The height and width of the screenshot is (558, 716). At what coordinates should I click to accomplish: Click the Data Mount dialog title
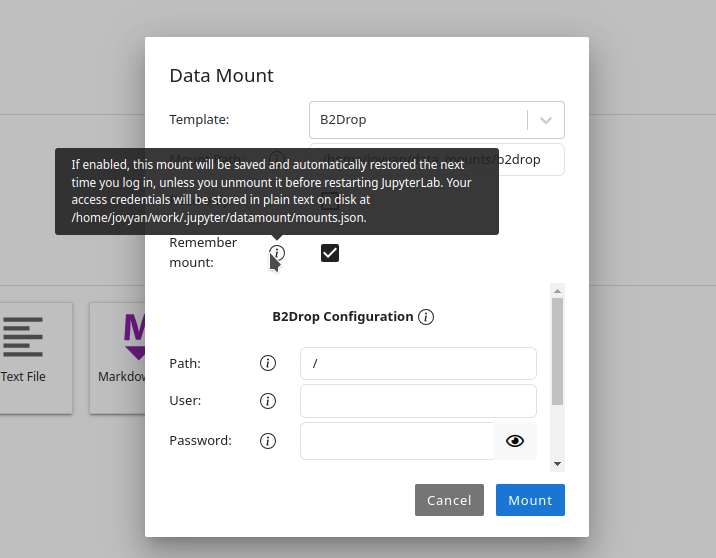click(x=221, y=75)
